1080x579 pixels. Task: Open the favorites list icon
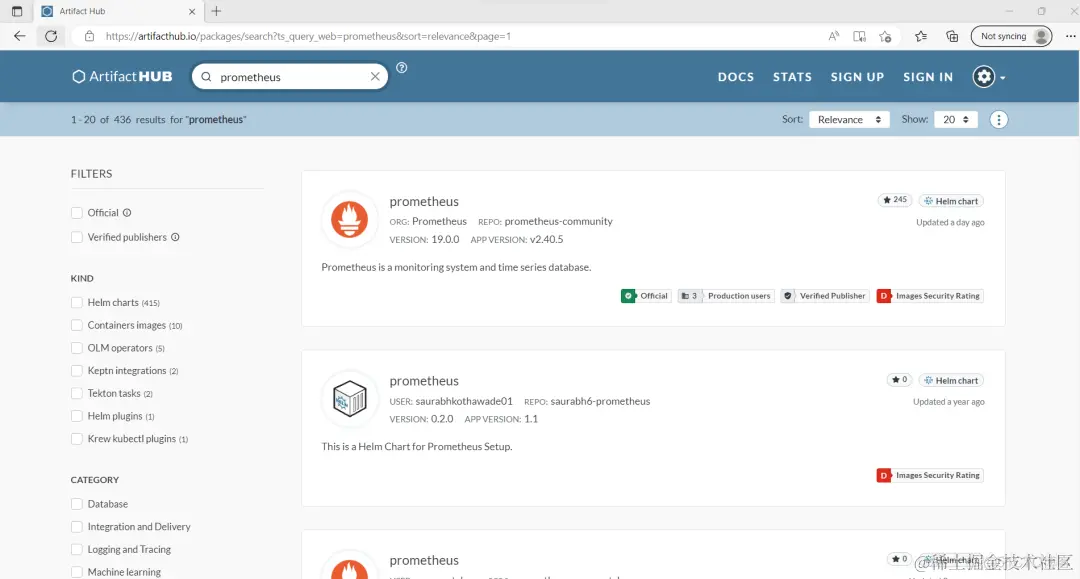coord(921,36)
